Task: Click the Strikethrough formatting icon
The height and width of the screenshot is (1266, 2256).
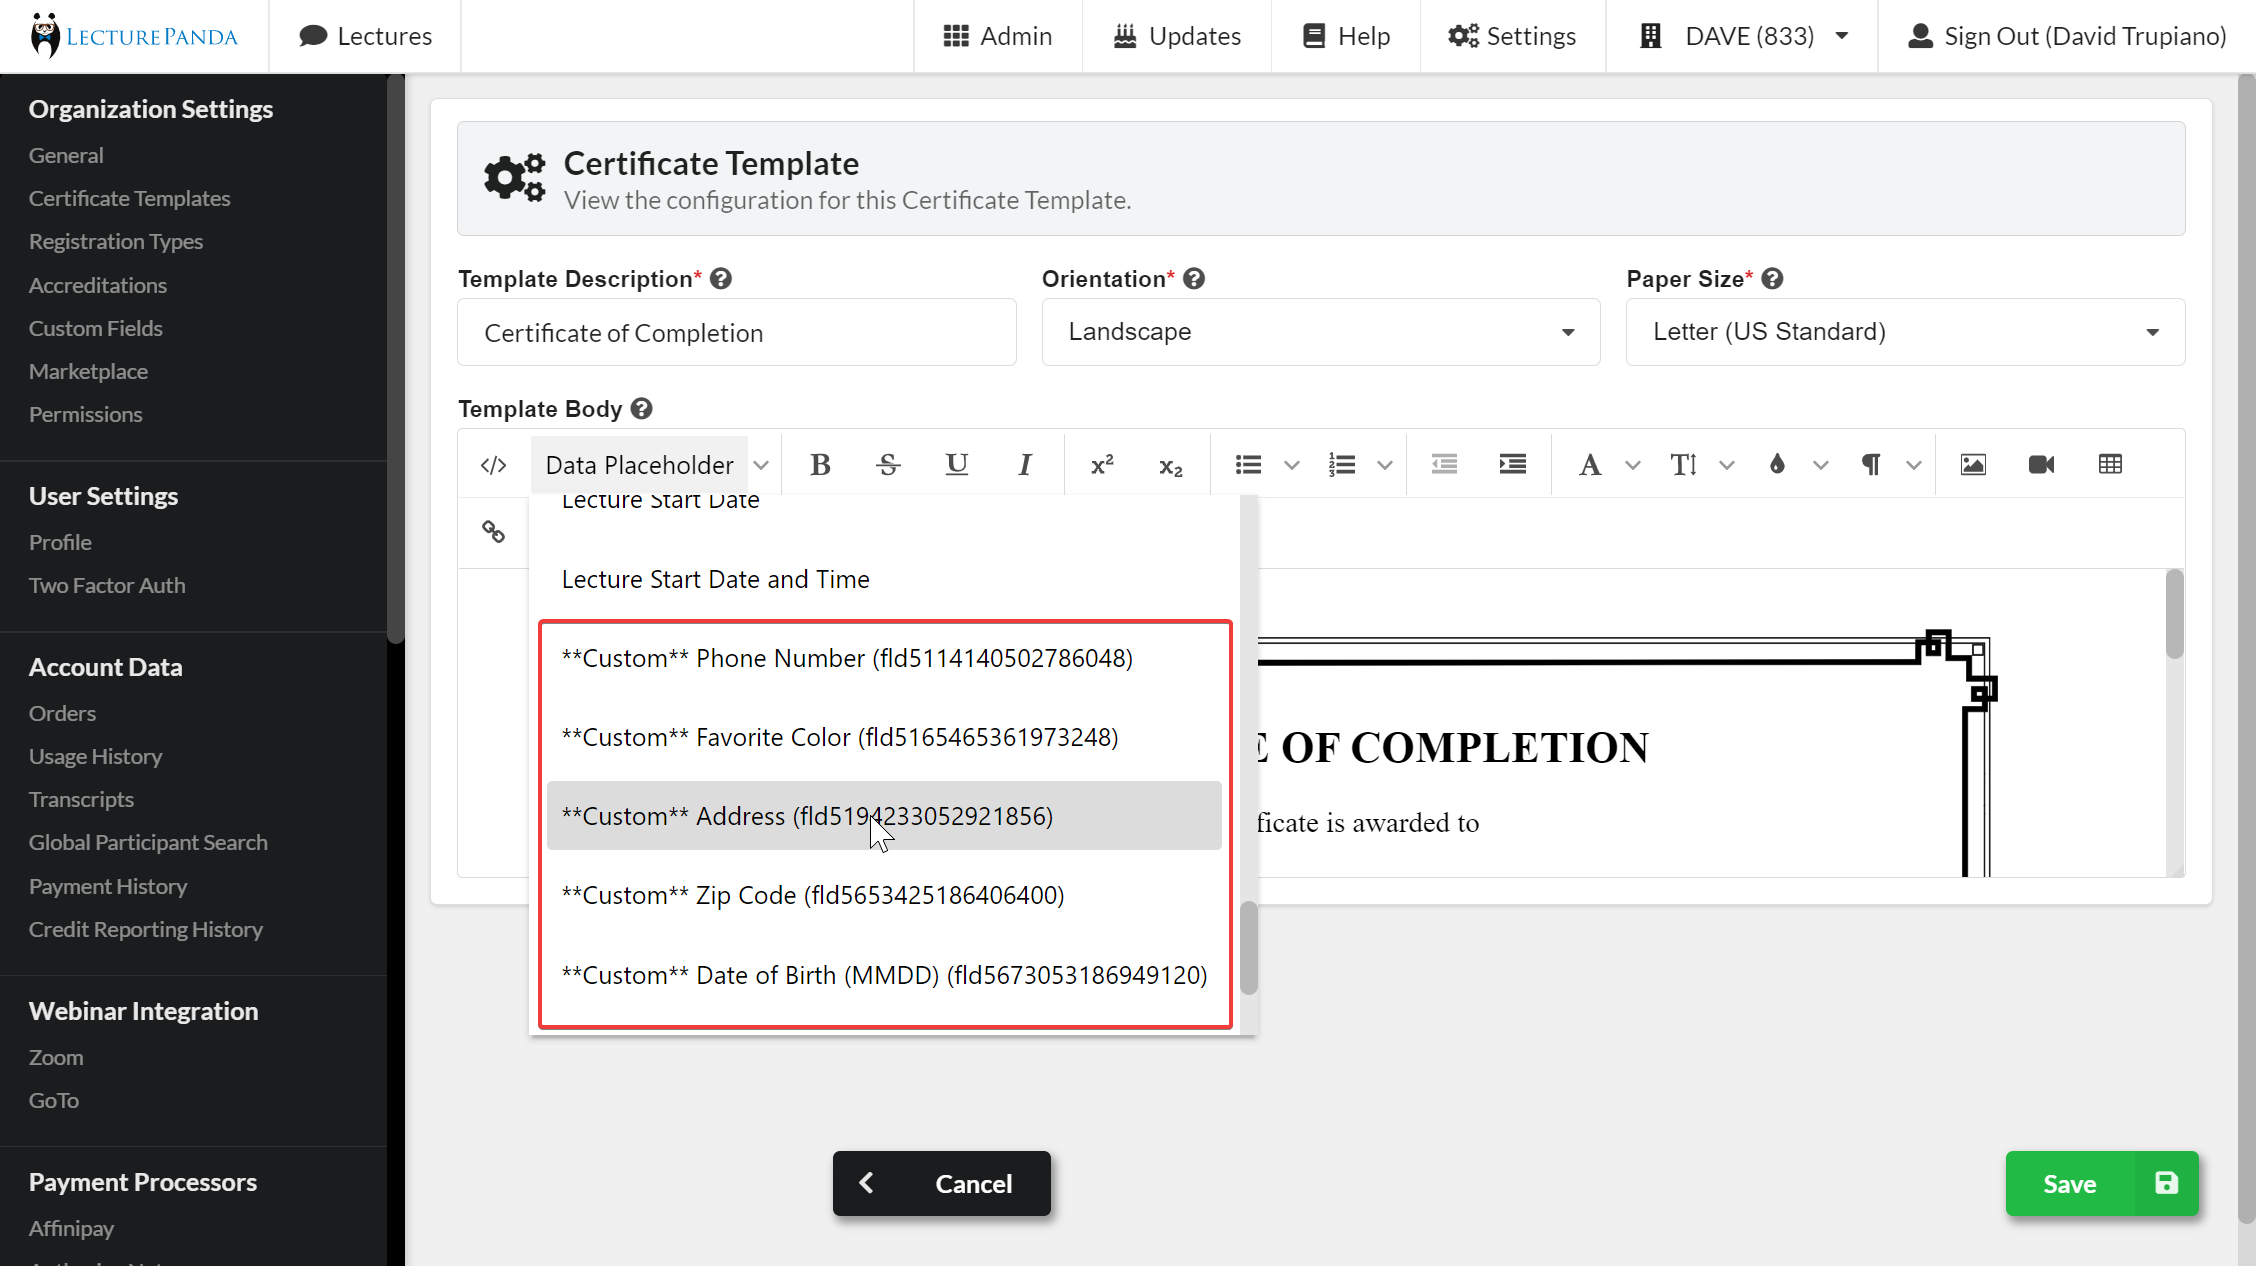Action: (x=889, y=463)
